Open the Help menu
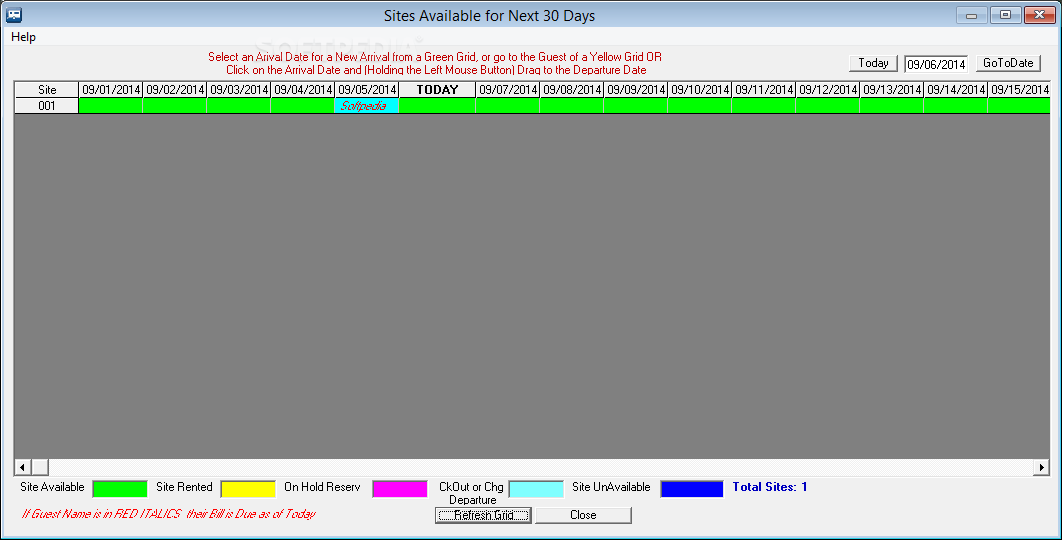Image resolution: width=1062 pixels, height=540 pixels. 23,37
